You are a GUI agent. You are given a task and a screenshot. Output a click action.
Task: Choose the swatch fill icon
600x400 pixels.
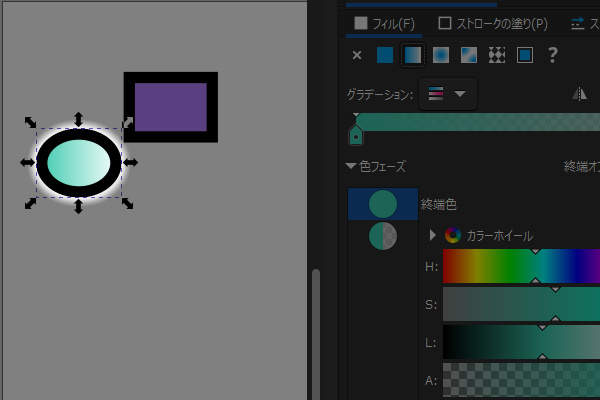pos(525,55)
